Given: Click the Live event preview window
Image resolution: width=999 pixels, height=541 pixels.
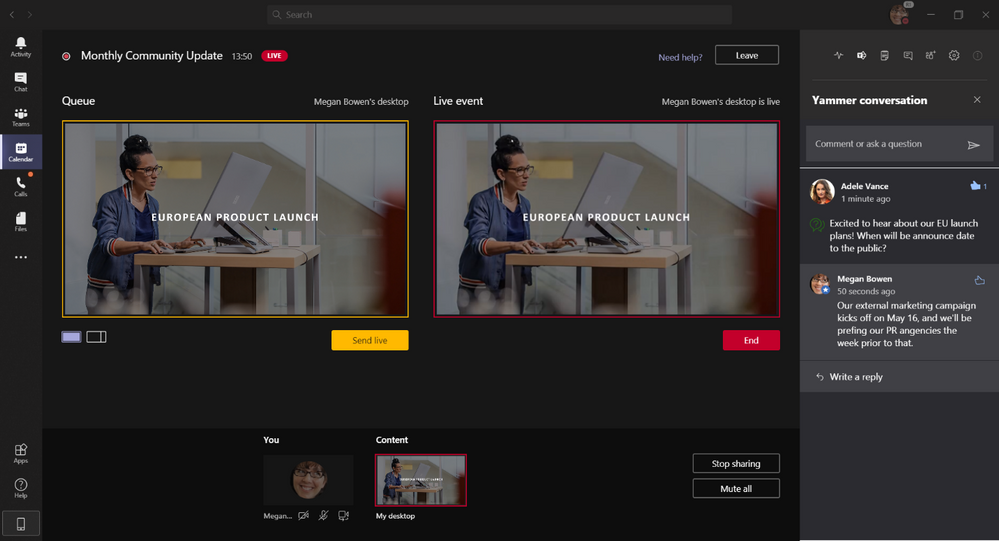Looking at the screenshot, I should click(x=607, y=219).
